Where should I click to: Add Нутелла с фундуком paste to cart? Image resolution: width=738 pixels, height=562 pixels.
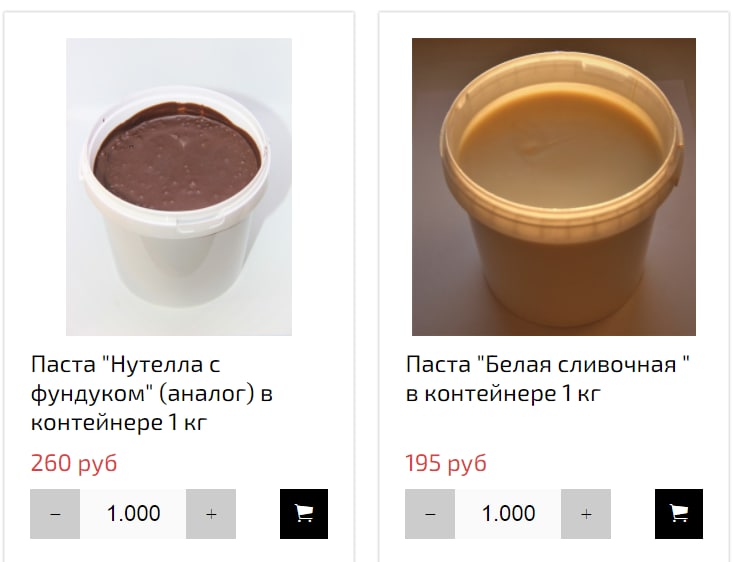304,514
